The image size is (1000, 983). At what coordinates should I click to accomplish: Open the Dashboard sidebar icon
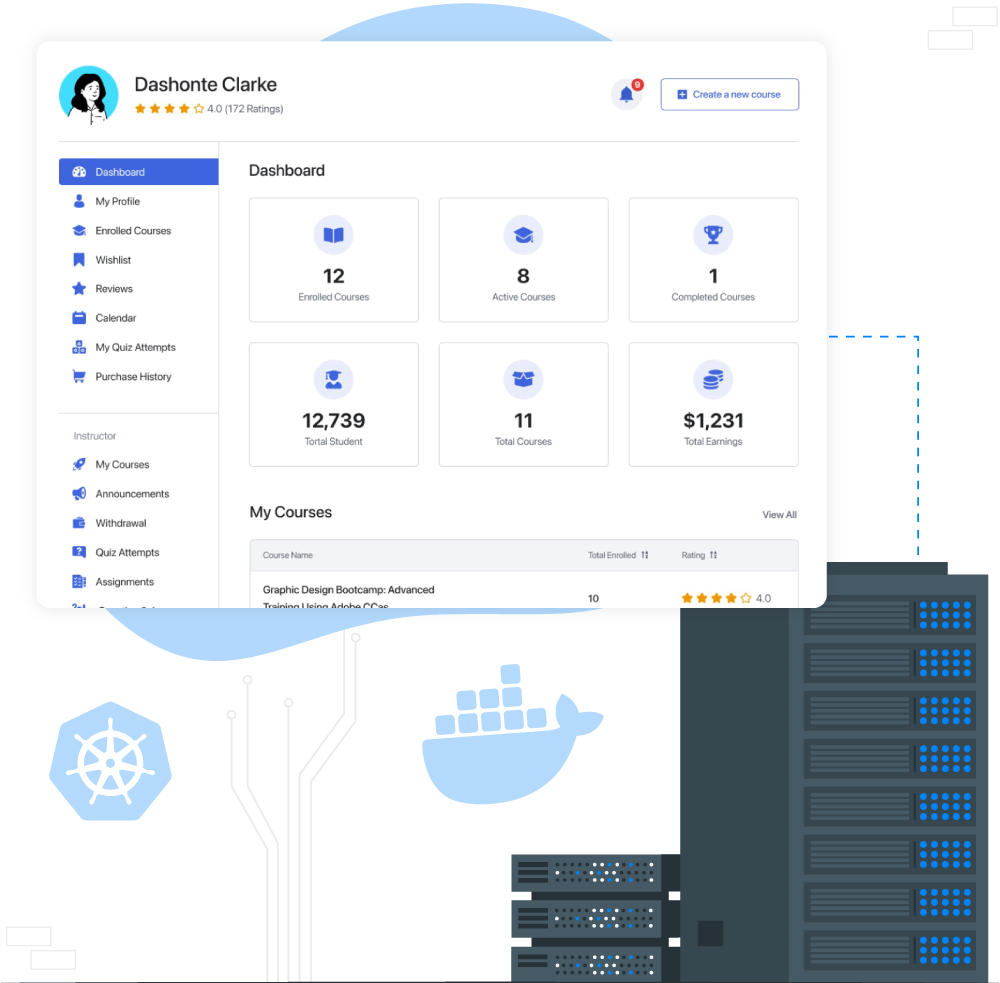pyautogui.click(x=79, y=171)
